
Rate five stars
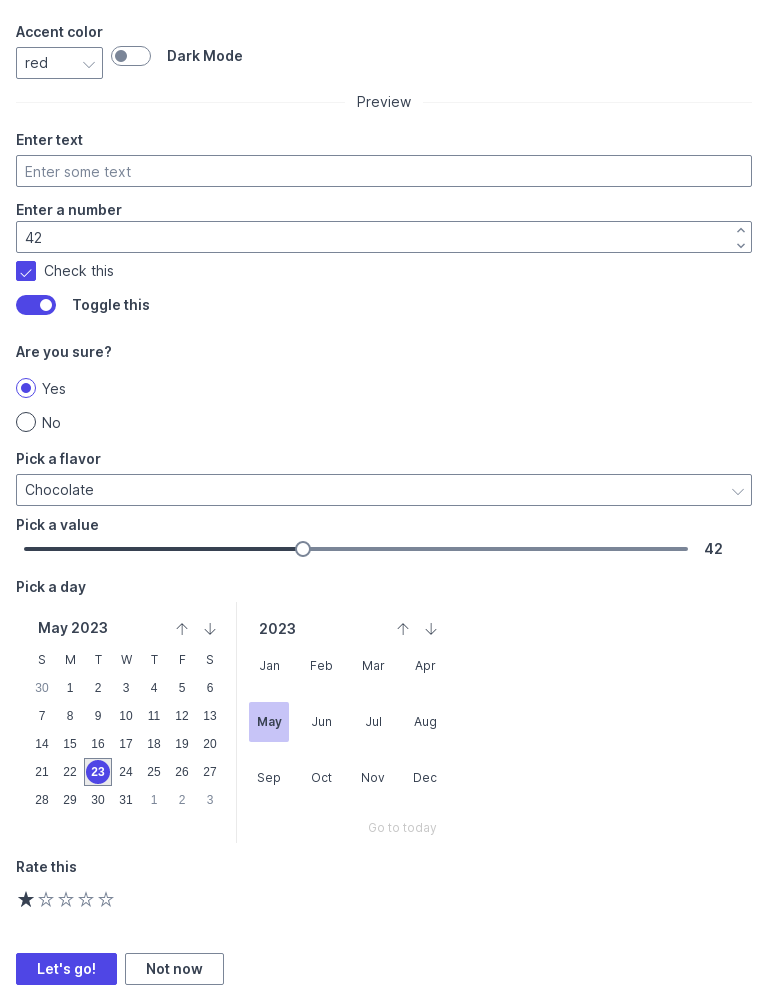point(106,899)
